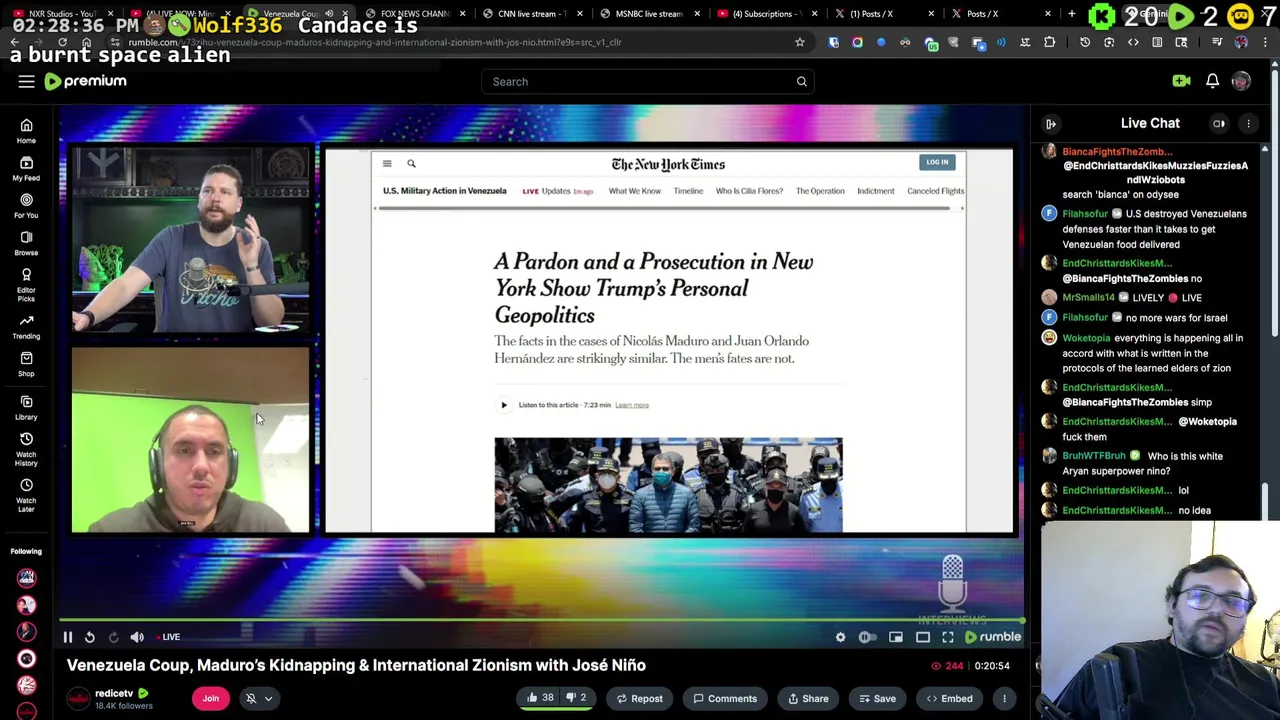
Task: Open Editor Picks in the sidebar
Action: [x=26, y=284]
